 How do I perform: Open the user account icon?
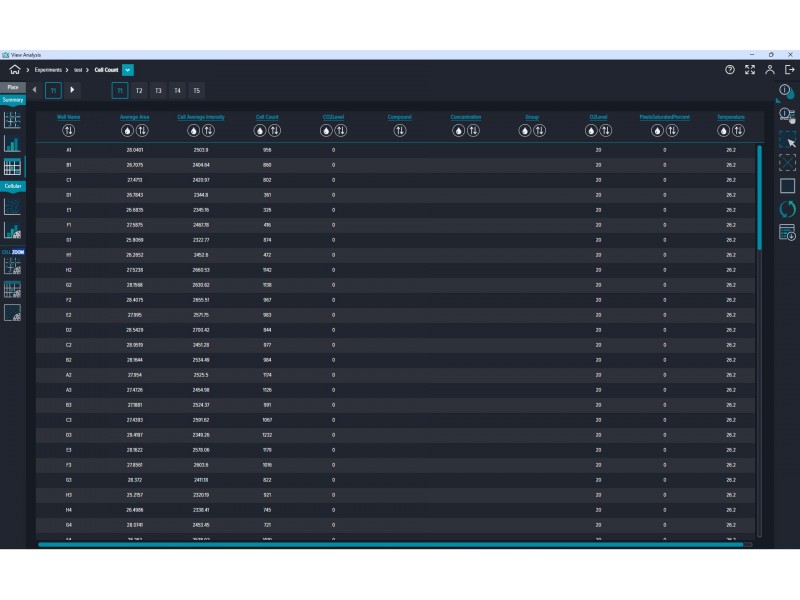pos(769,70)
